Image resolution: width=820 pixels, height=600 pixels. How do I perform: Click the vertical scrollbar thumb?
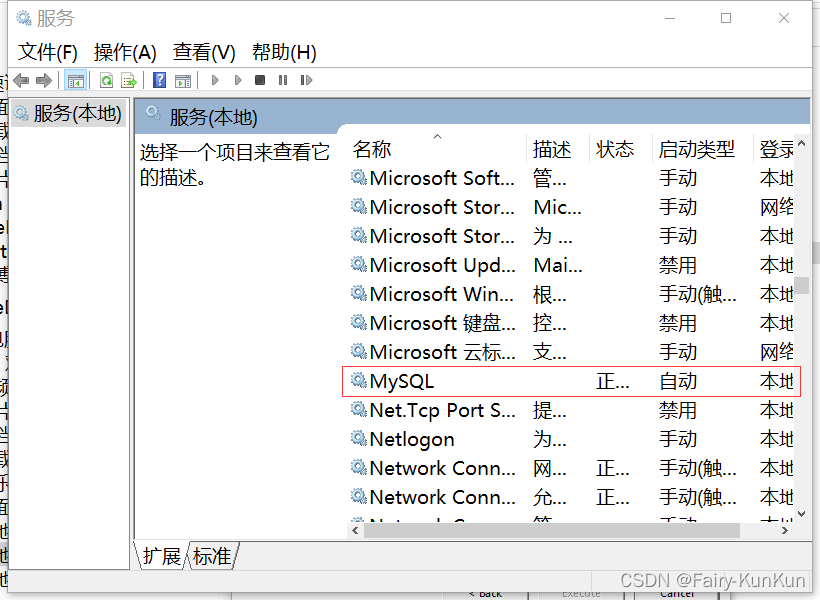pyautogui.click(x=802, y=286)
